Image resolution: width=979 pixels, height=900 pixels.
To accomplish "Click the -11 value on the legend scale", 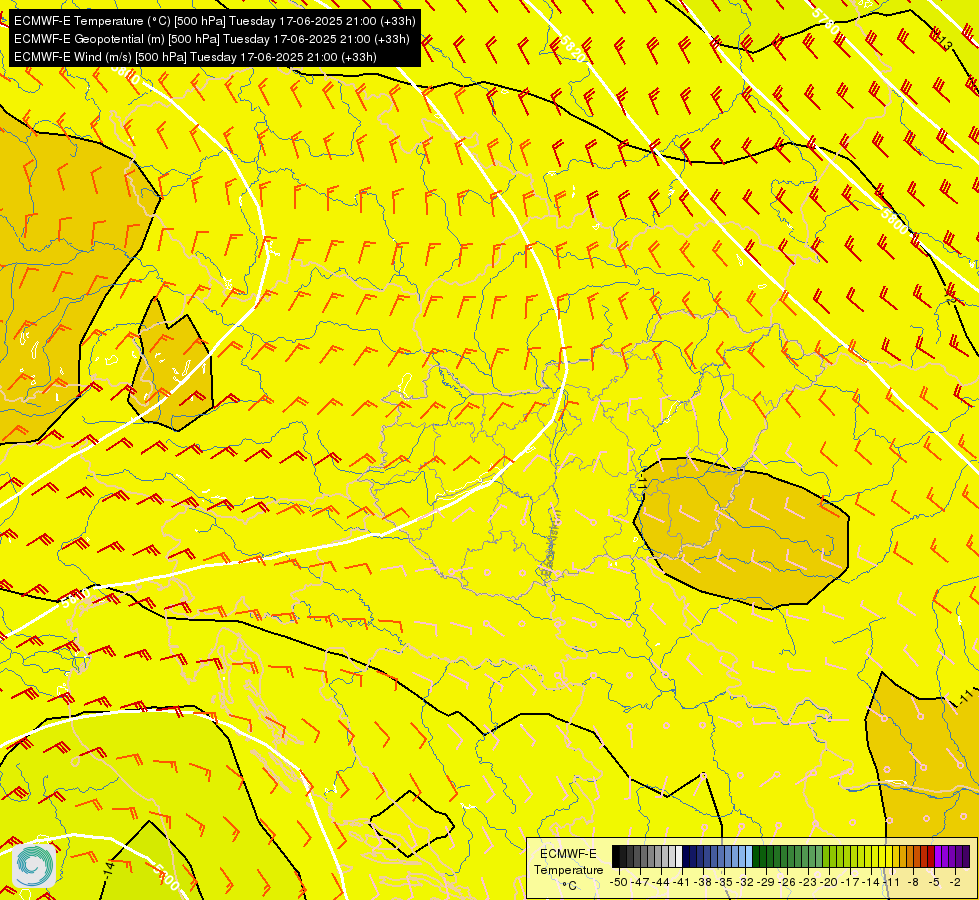I will point(891,883).
